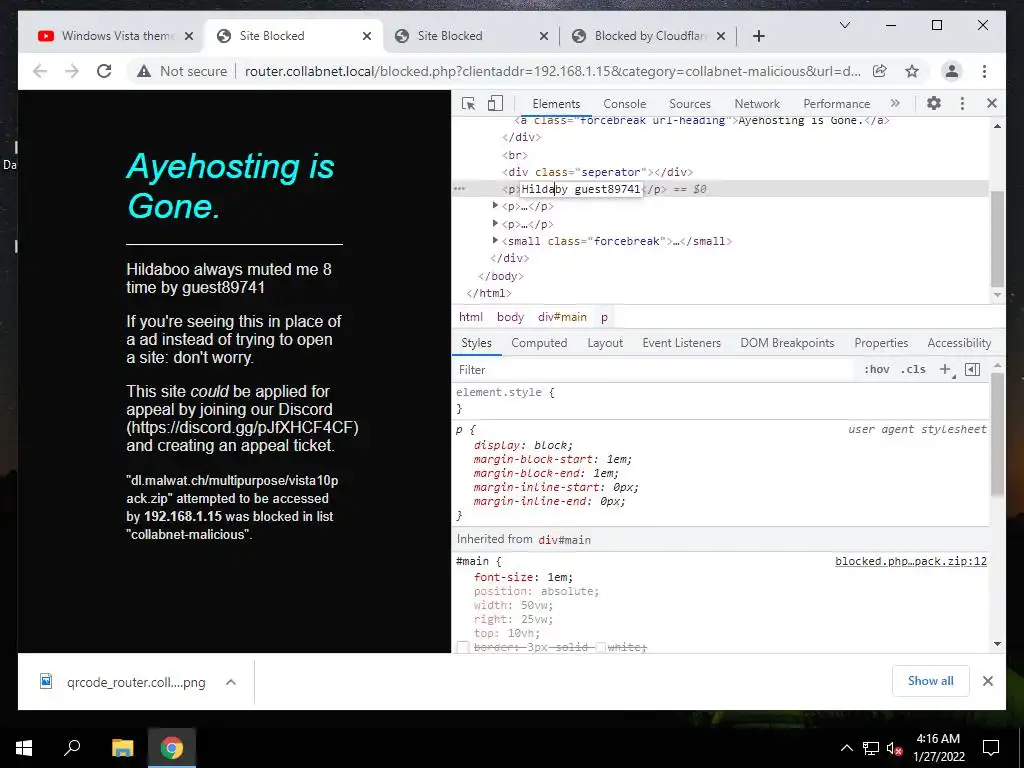This screenshot has width=1024, height=768.
Task: Open taskbar search
Action: tap(72, 747)
